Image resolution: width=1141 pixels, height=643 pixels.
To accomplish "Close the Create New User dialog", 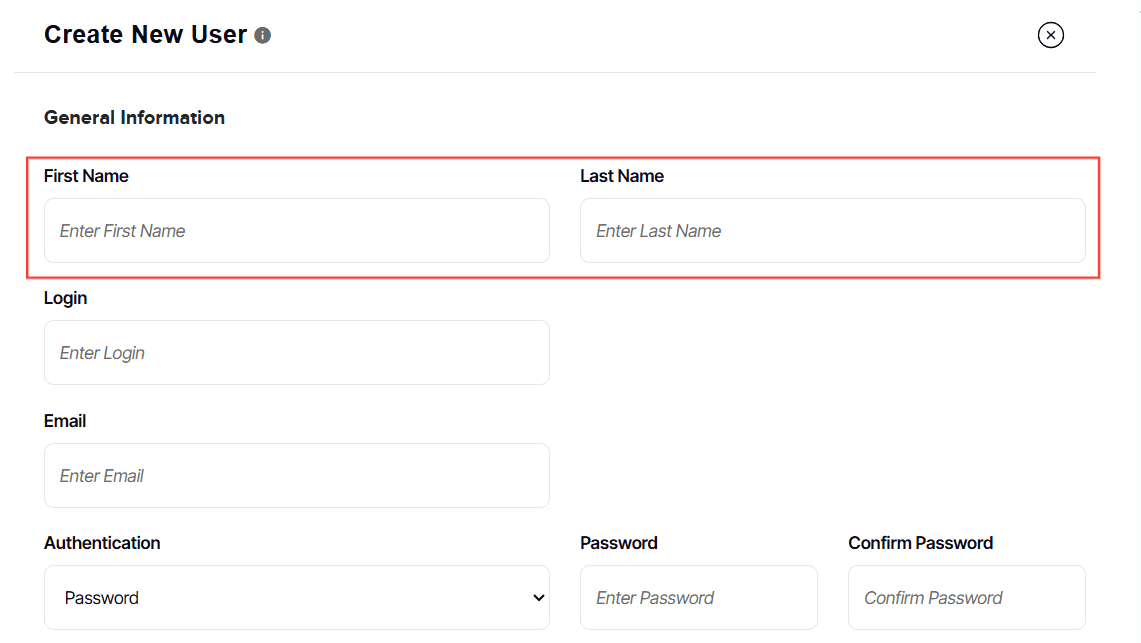I will (1050, 36).
